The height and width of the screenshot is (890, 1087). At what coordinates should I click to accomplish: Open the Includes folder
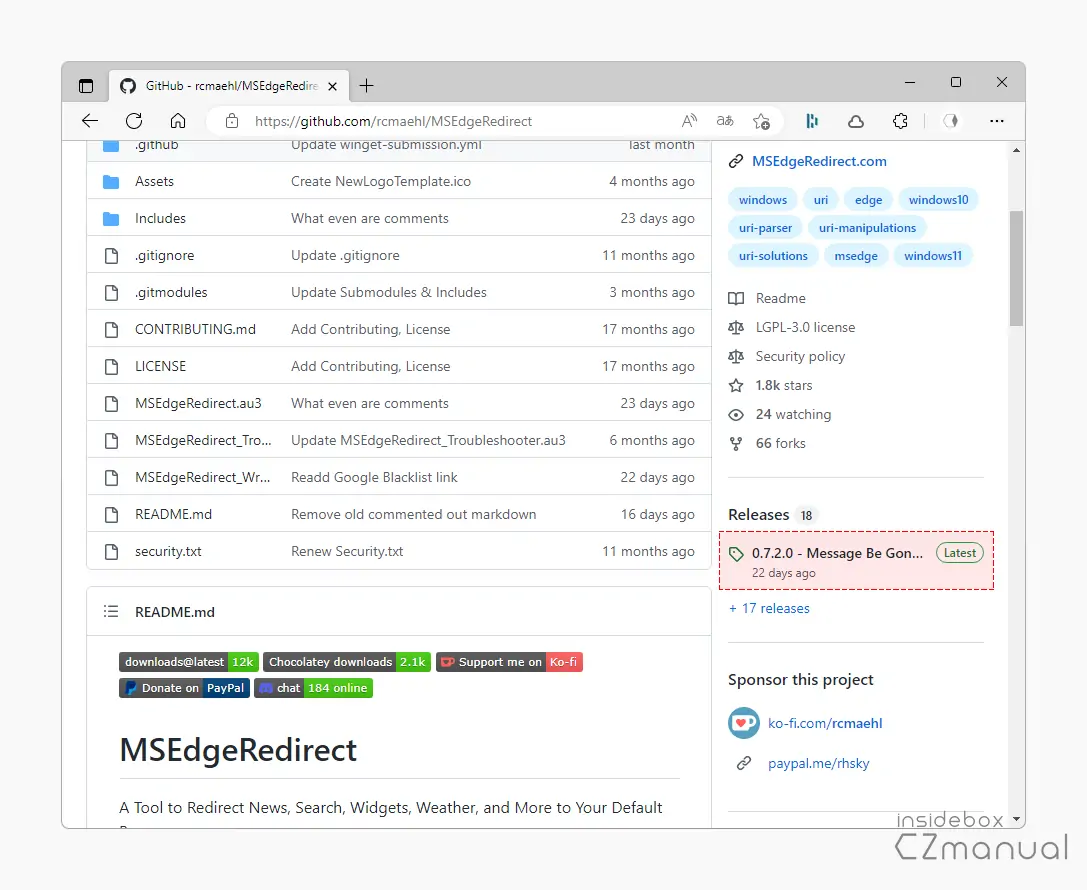tap(160, 218)
